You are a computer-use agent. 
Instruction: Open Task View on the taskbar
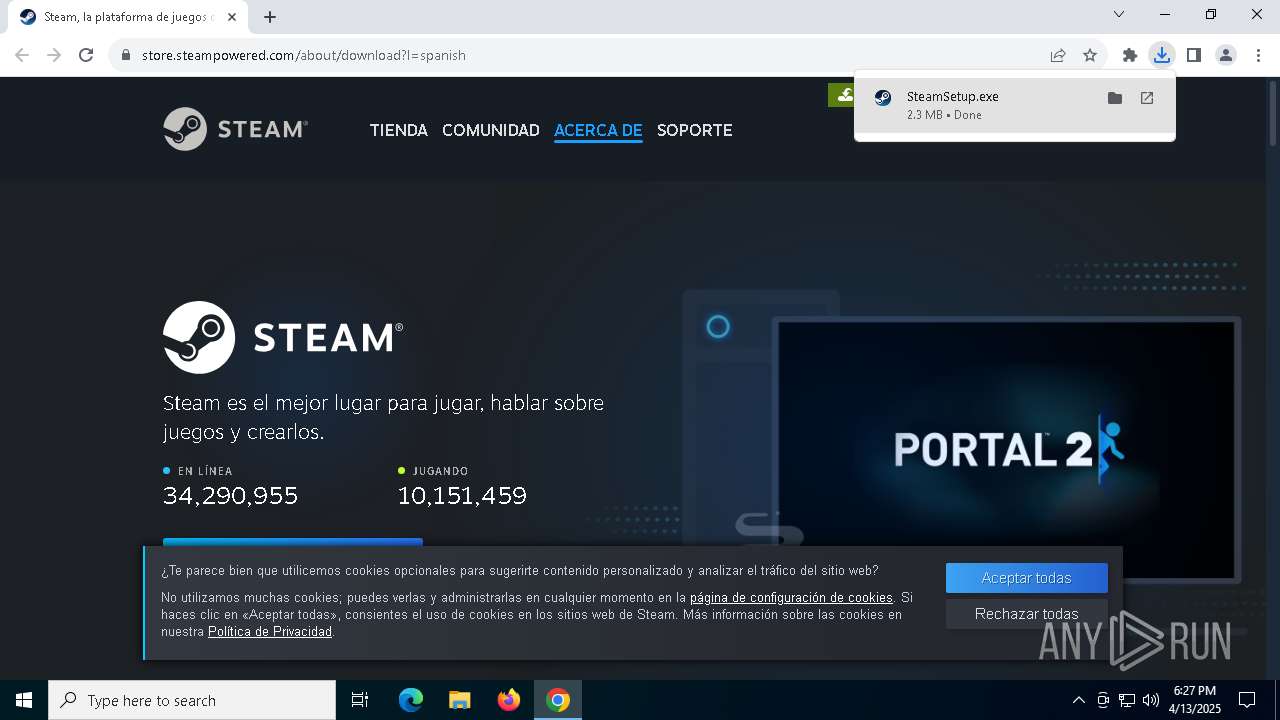tap(360, 700)
